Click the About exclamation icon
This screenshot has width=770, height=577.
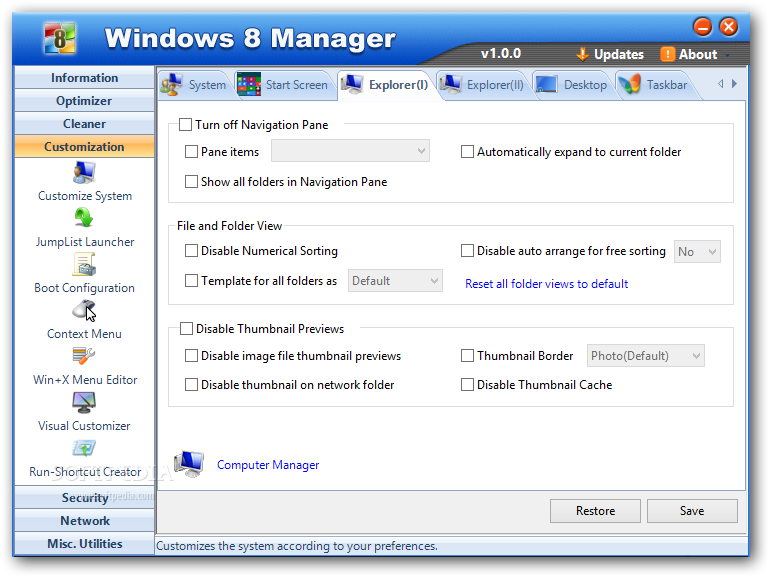(x=667, y=54)
